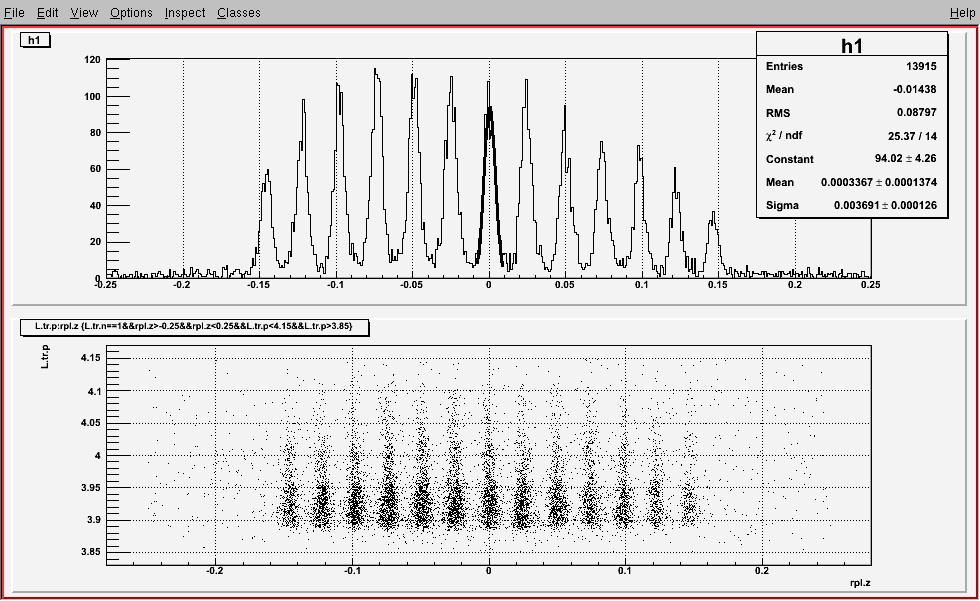Click the rpl.z x-axis title

pos(860,583)
